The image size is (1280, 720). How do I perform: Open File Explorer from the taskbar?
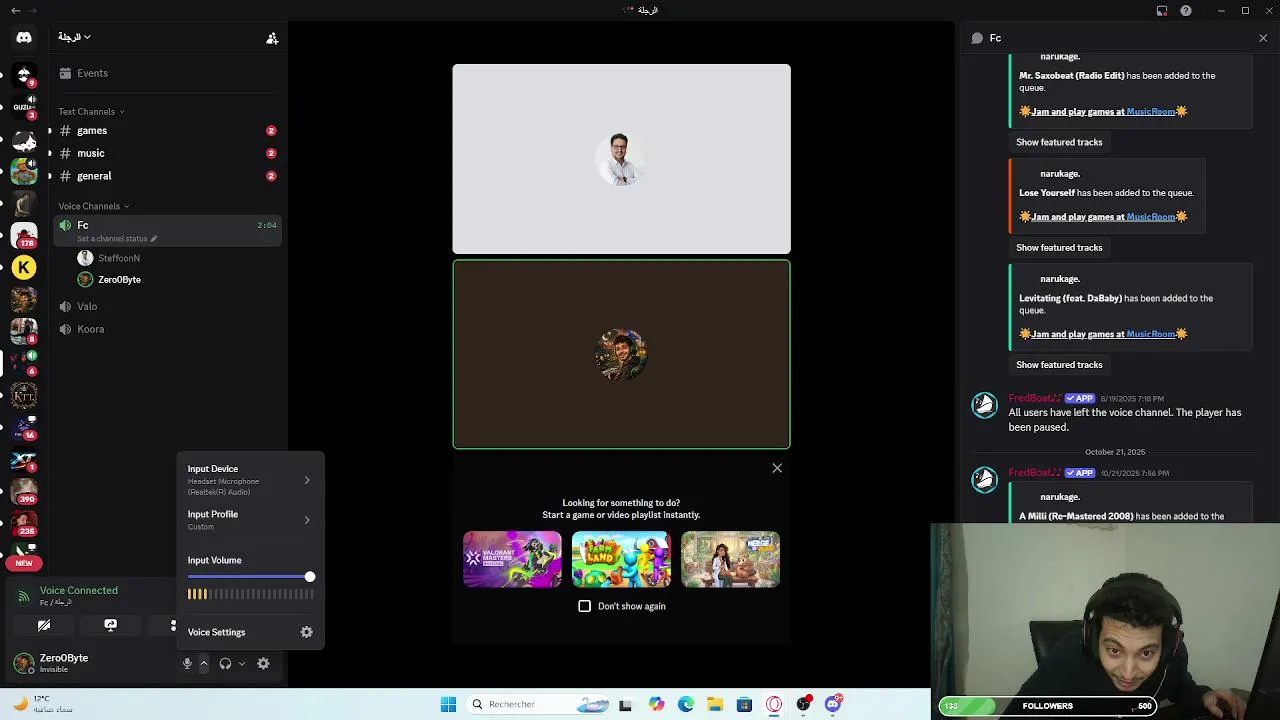715,704
